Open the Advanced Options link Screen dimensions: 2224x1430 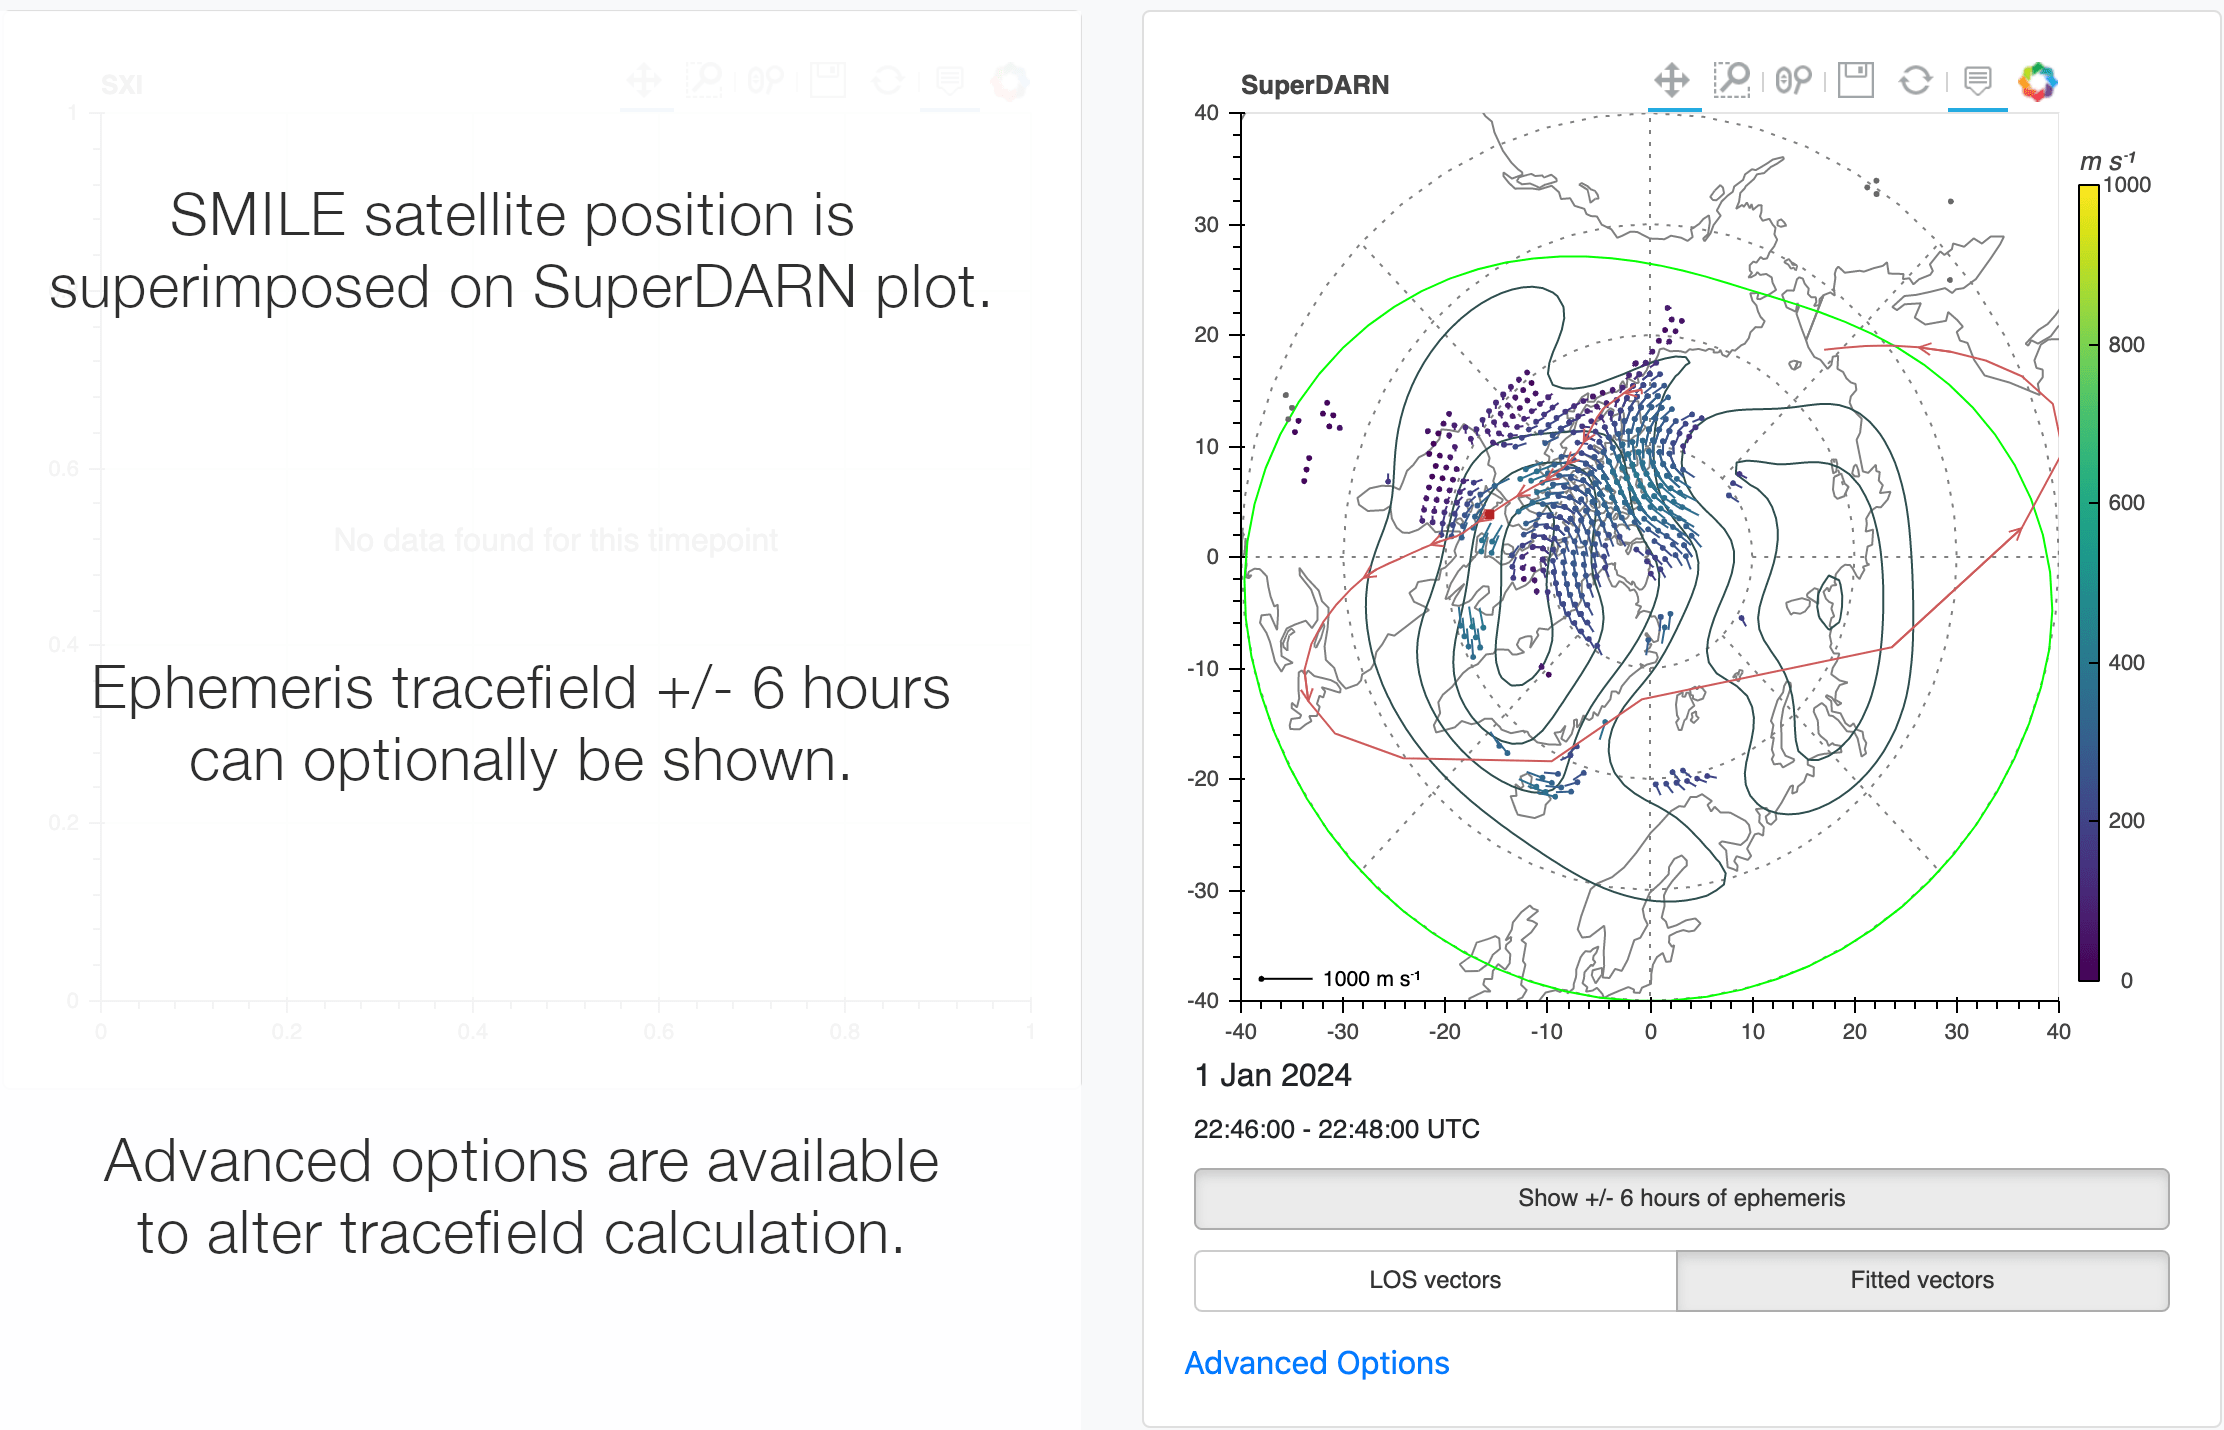(x=1317, y=1363)
